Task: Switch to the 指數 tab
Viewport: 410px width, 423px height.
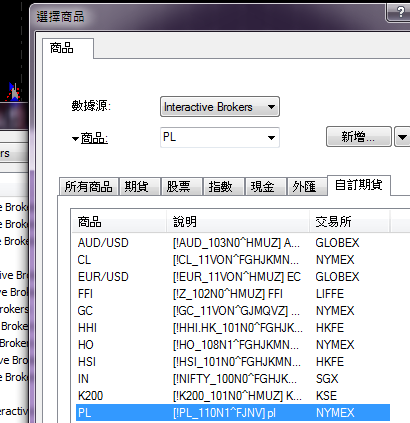Action: coord(224,186)
